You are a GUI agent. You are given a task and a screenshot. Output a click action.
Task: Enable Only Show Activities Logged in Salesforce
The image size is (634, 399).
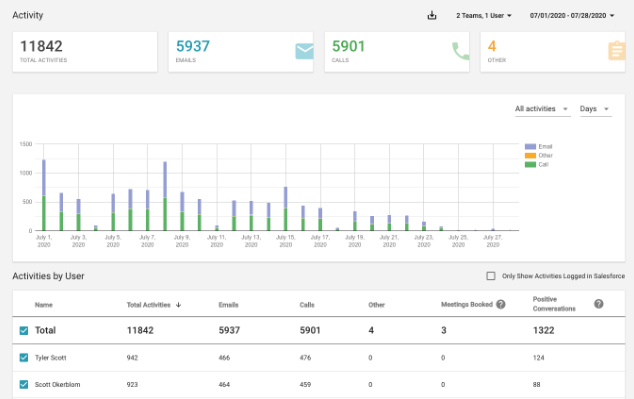[491, 276]
